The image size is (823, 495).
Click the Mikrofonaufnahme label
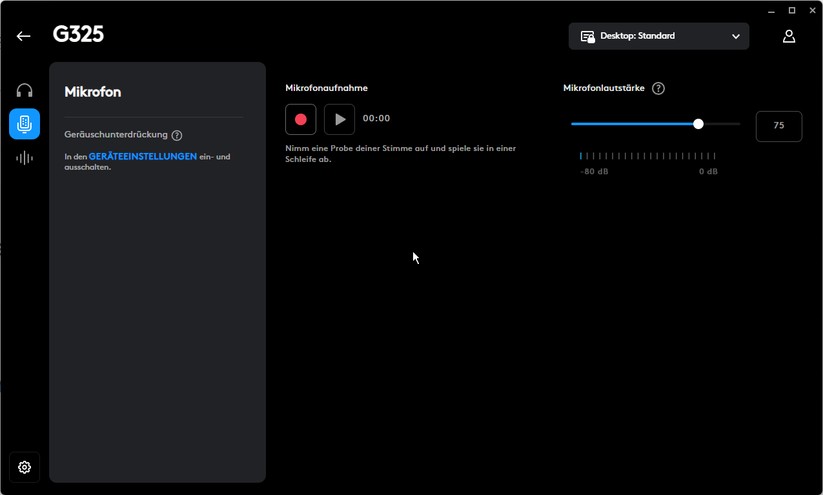click(326, 88)
